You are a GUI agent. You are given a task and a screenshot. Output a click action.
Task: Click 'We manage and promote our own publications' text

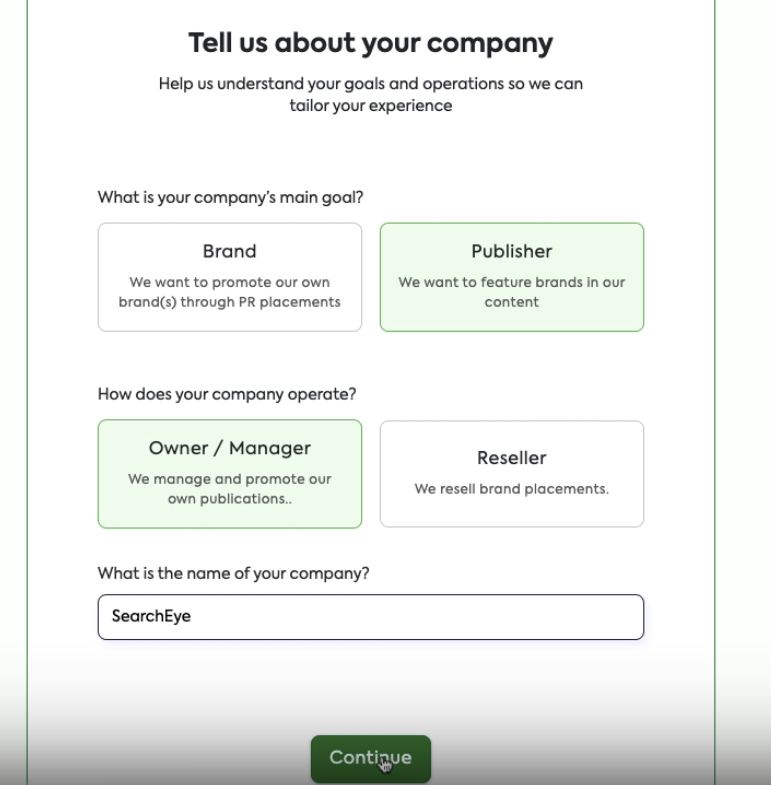(229, 489)
